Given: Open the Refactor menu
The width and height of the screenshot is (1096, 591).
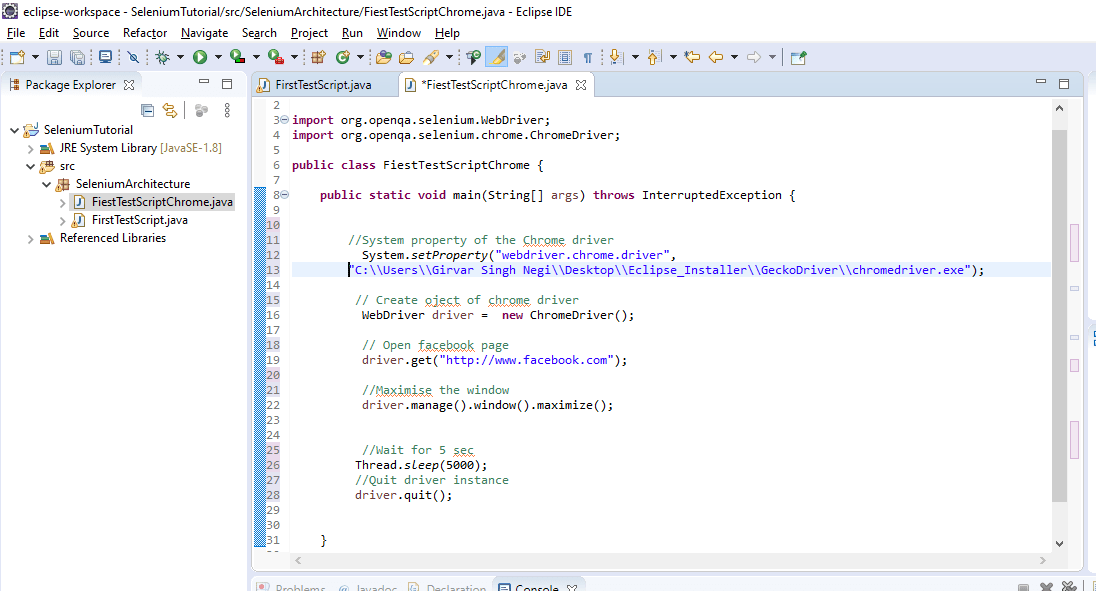Looking at the screenshot, I should click(145, 33).
